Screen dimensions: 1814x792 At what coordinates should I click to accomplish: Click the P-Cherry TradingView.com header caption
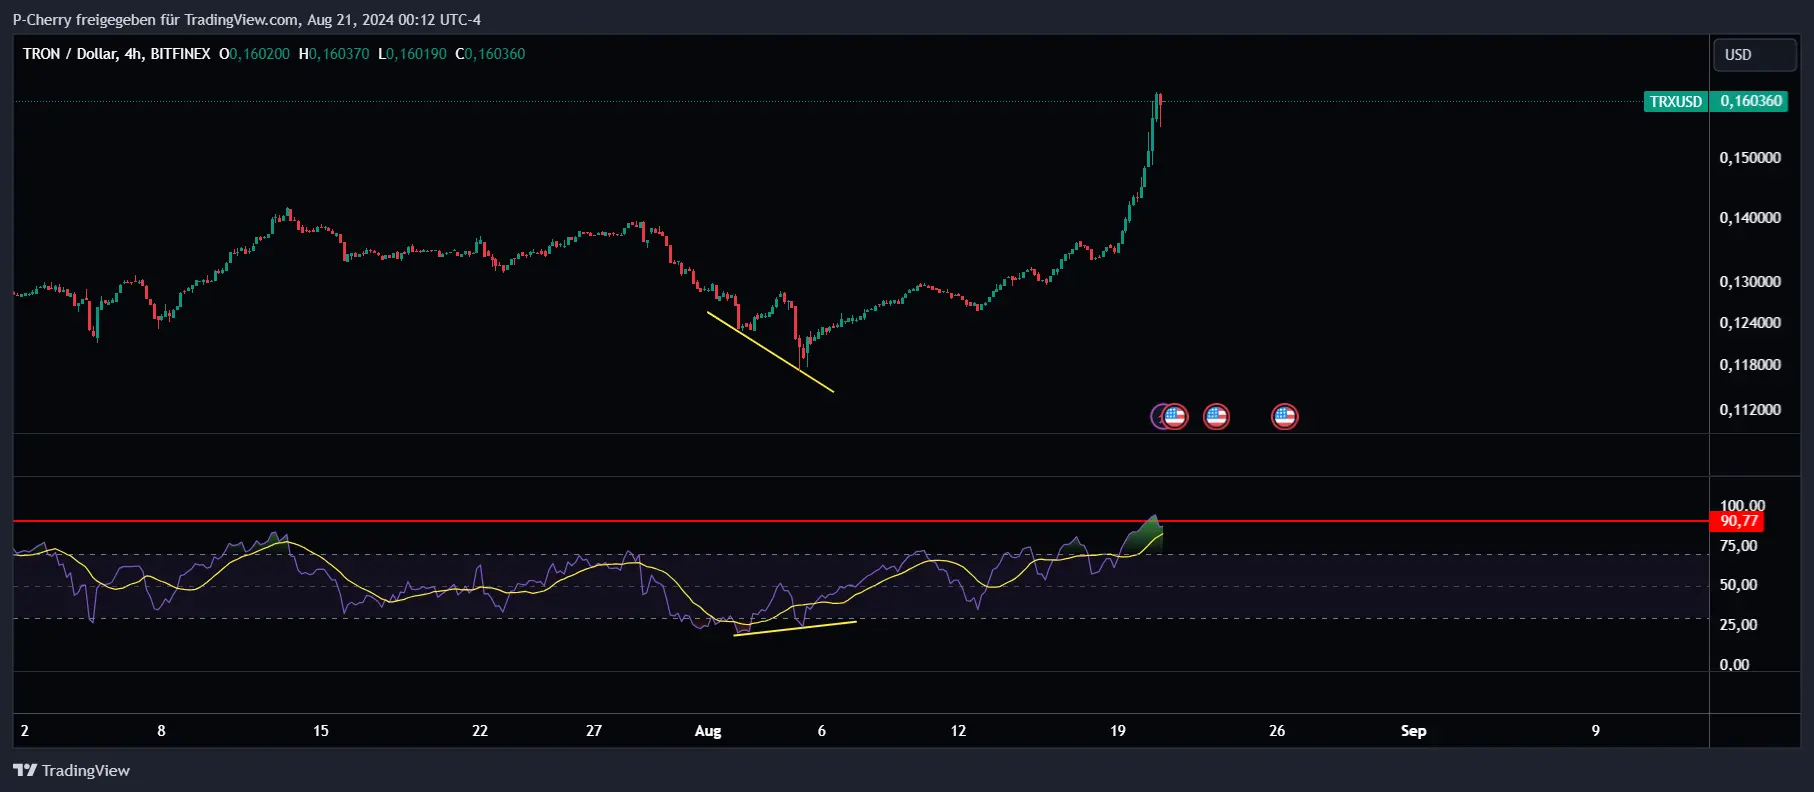click(246, 20)
